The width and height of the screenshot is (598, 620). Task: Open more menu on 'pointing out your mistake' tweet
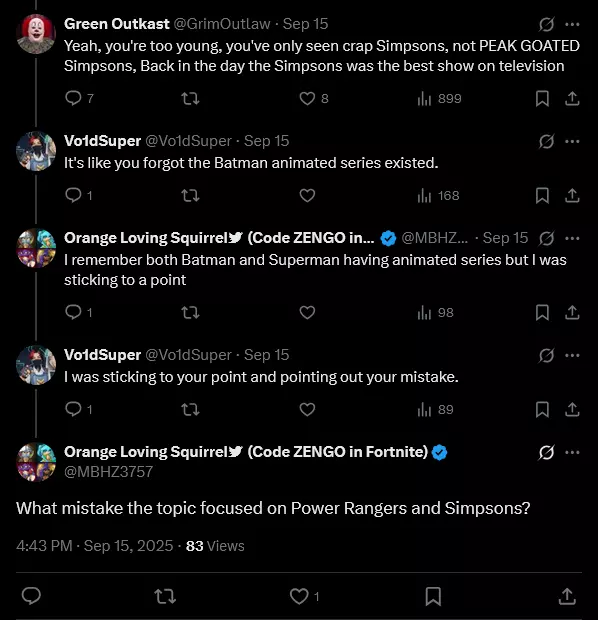pyautogui.click(x=572, y=355)
